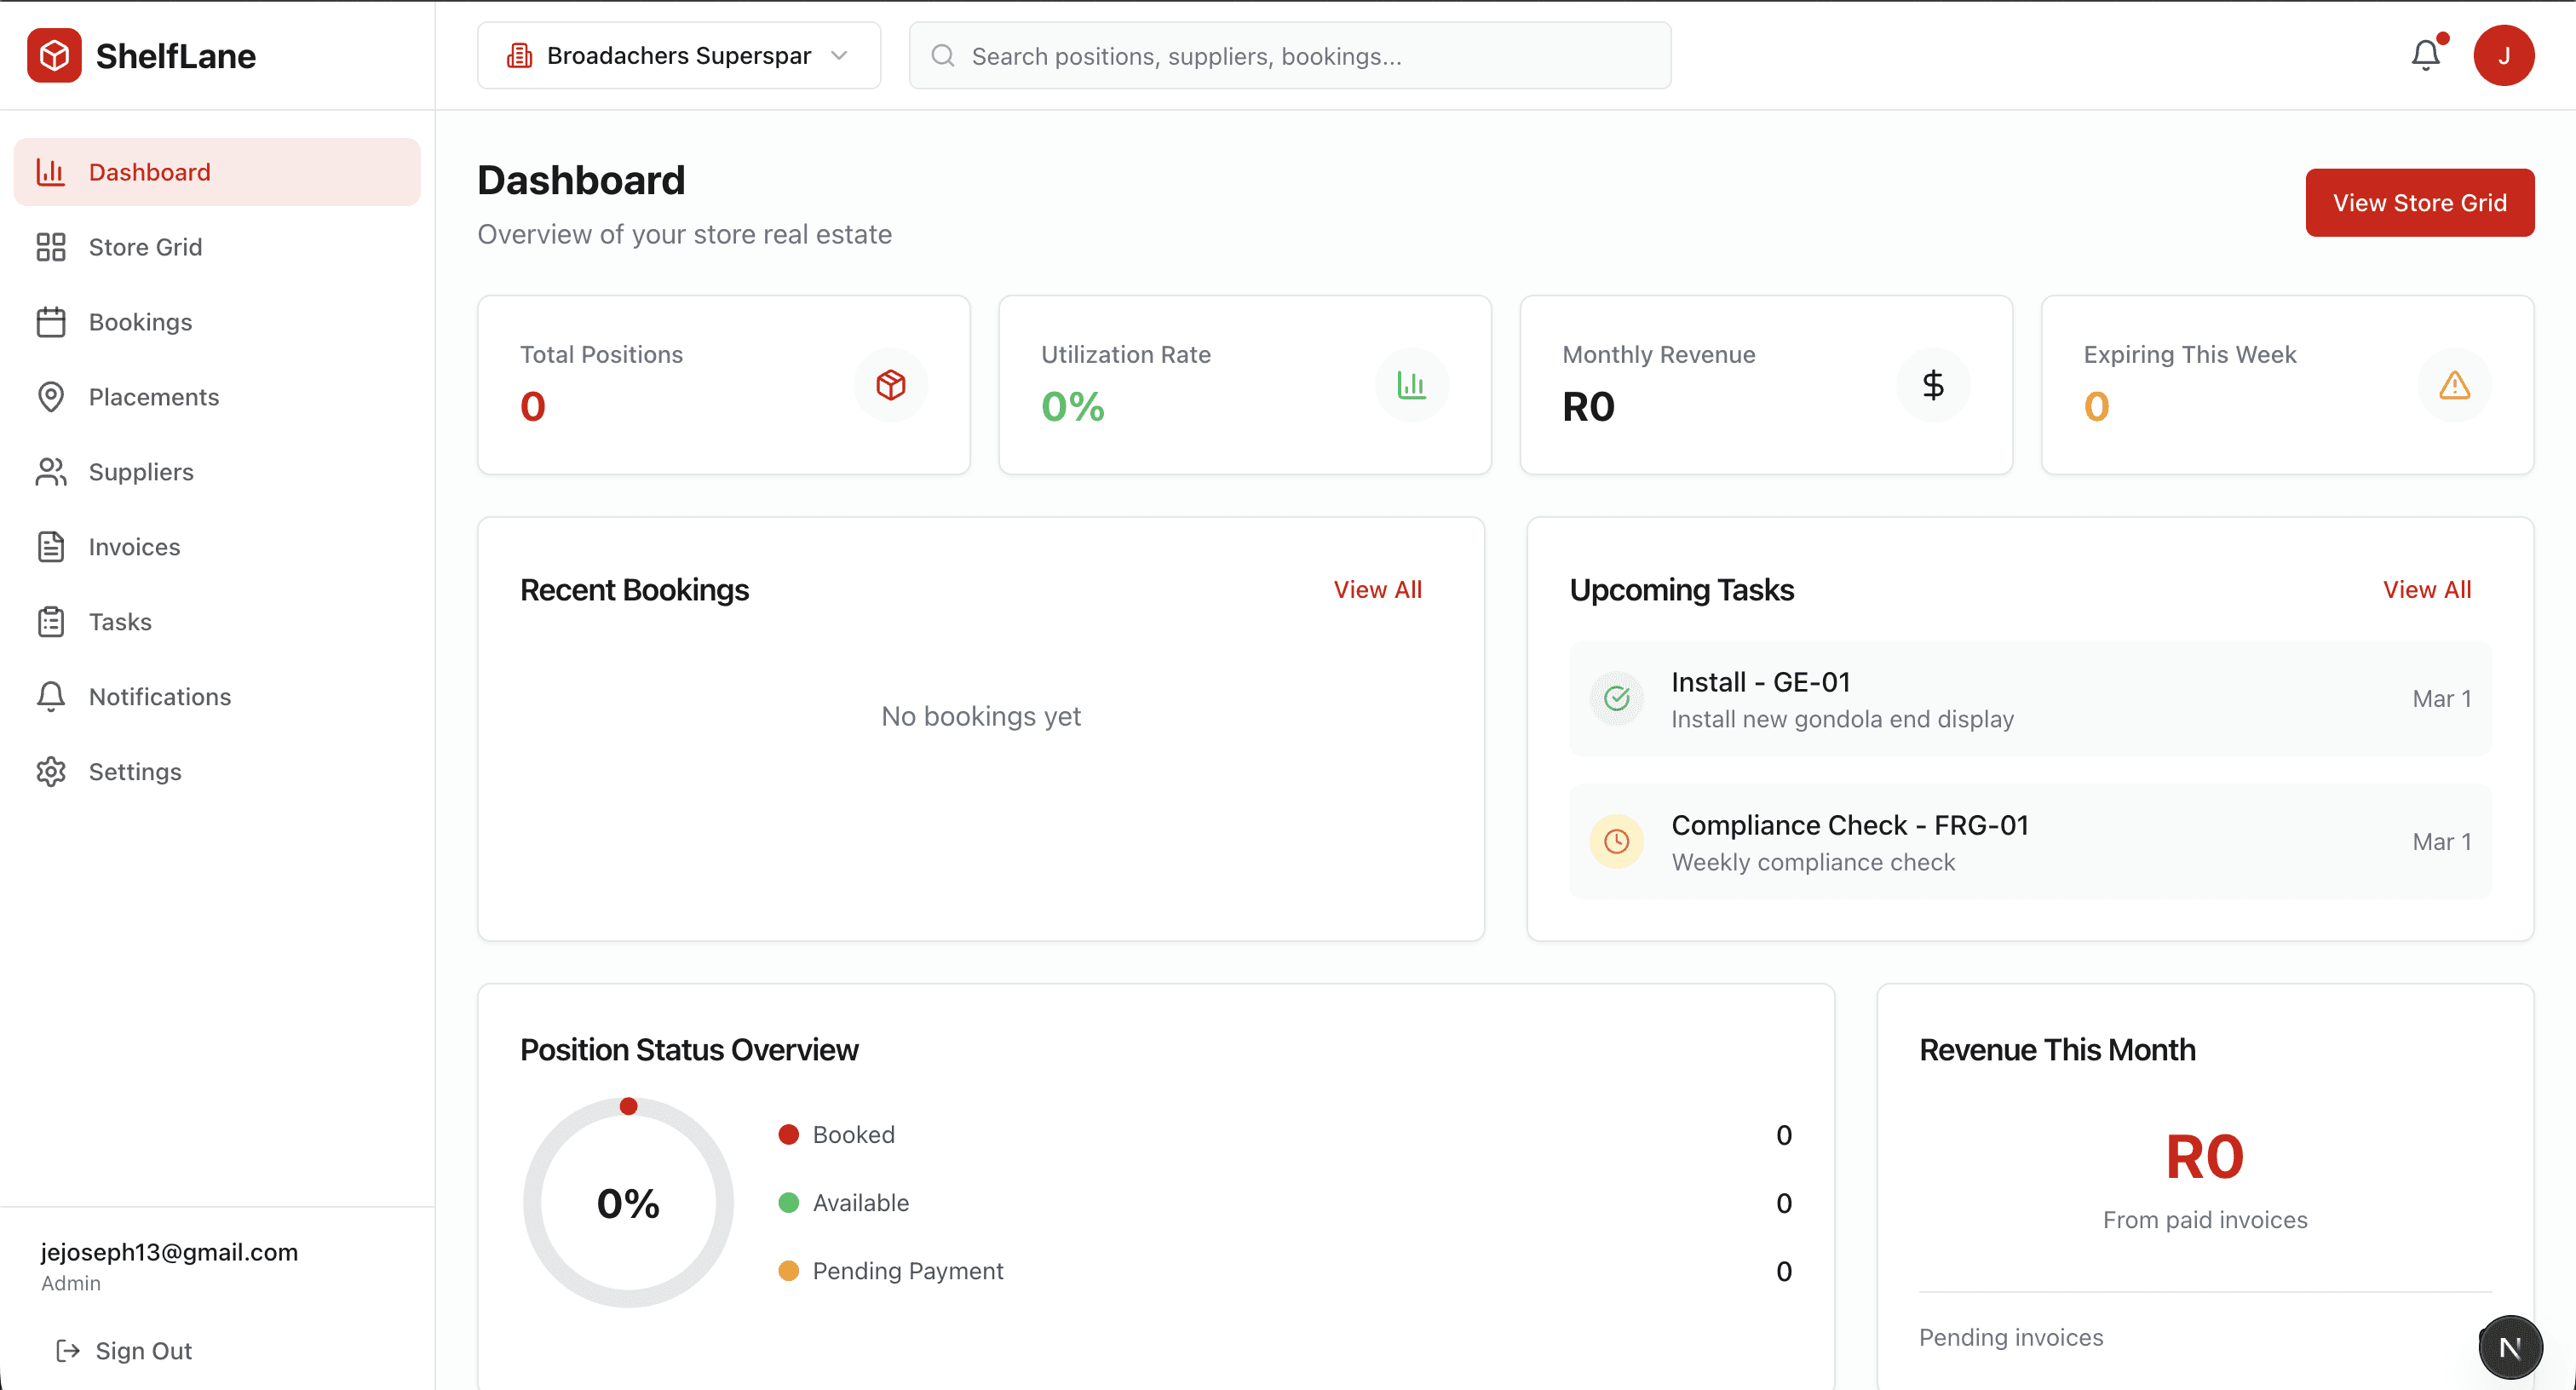Navigate to the Settings section
The image size is (2576, 1390).
pos(135,771)
